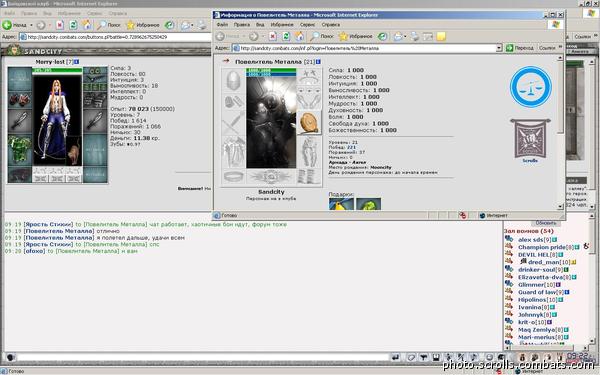The height and width of the screenshot is (375, 600).
Task: Open Search (Поиск) in front info window
Action: [x=322, y=36]
